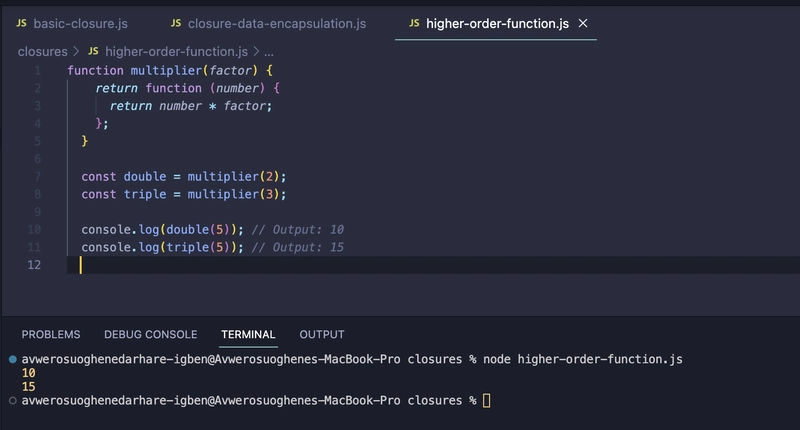Expand the breadcrumb ellipsis symbol list

(268, 51)
